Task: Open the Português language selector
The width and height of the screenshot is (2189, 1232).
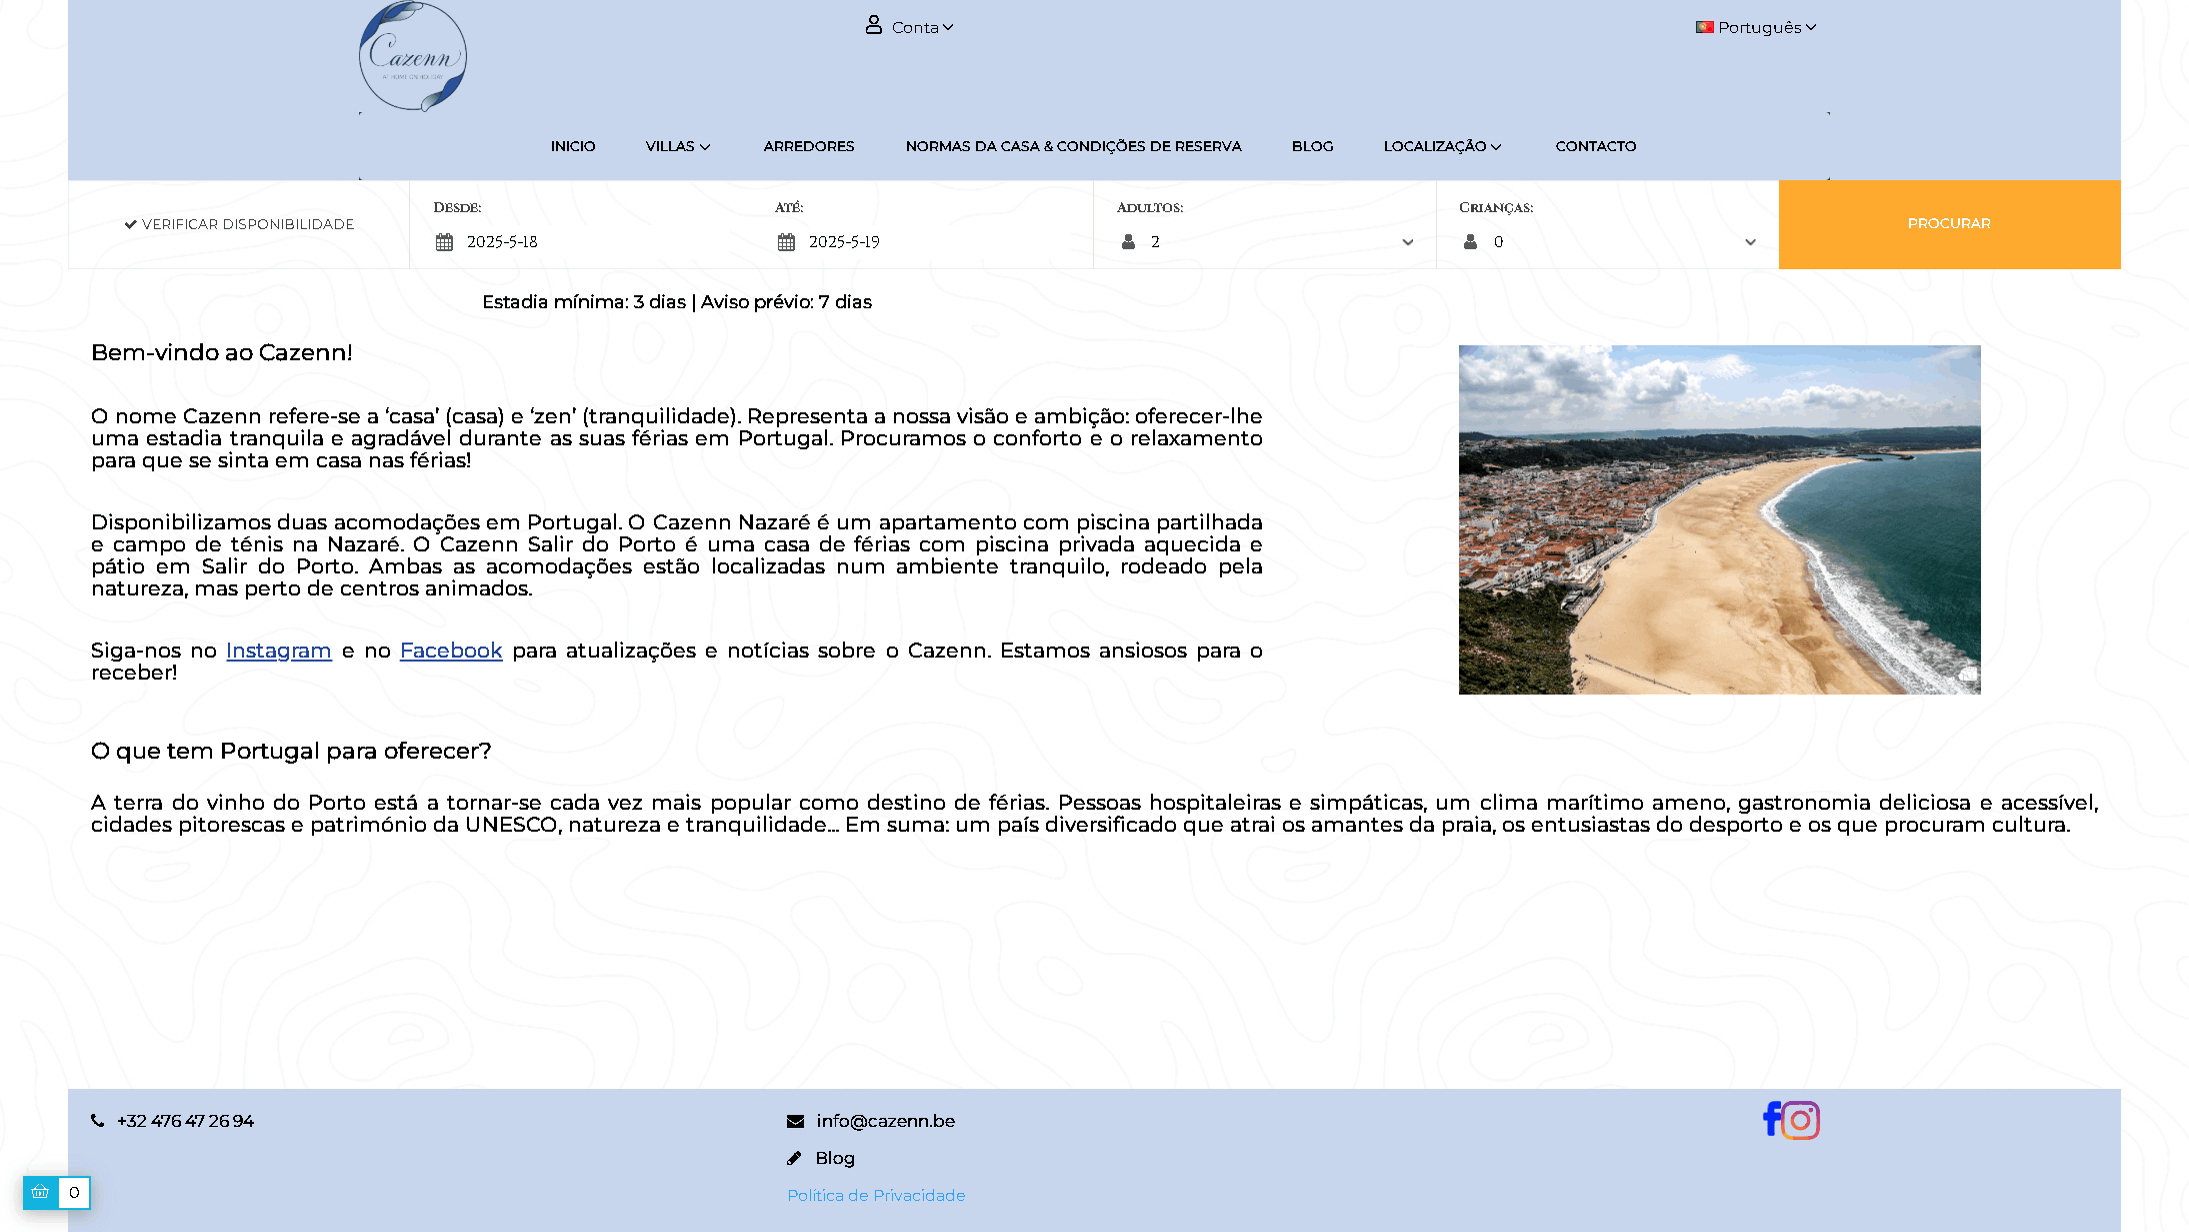Action: point(1757,27)
